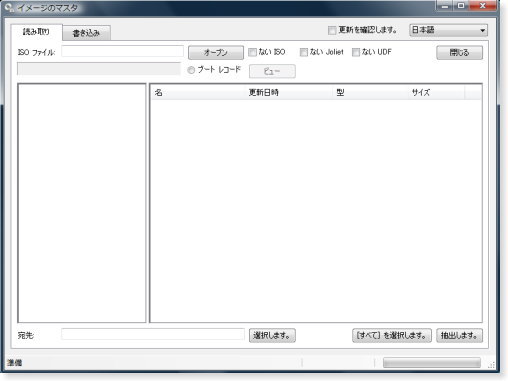Click the 選択します button
The image size is (508, 381).
click(272, 335)
